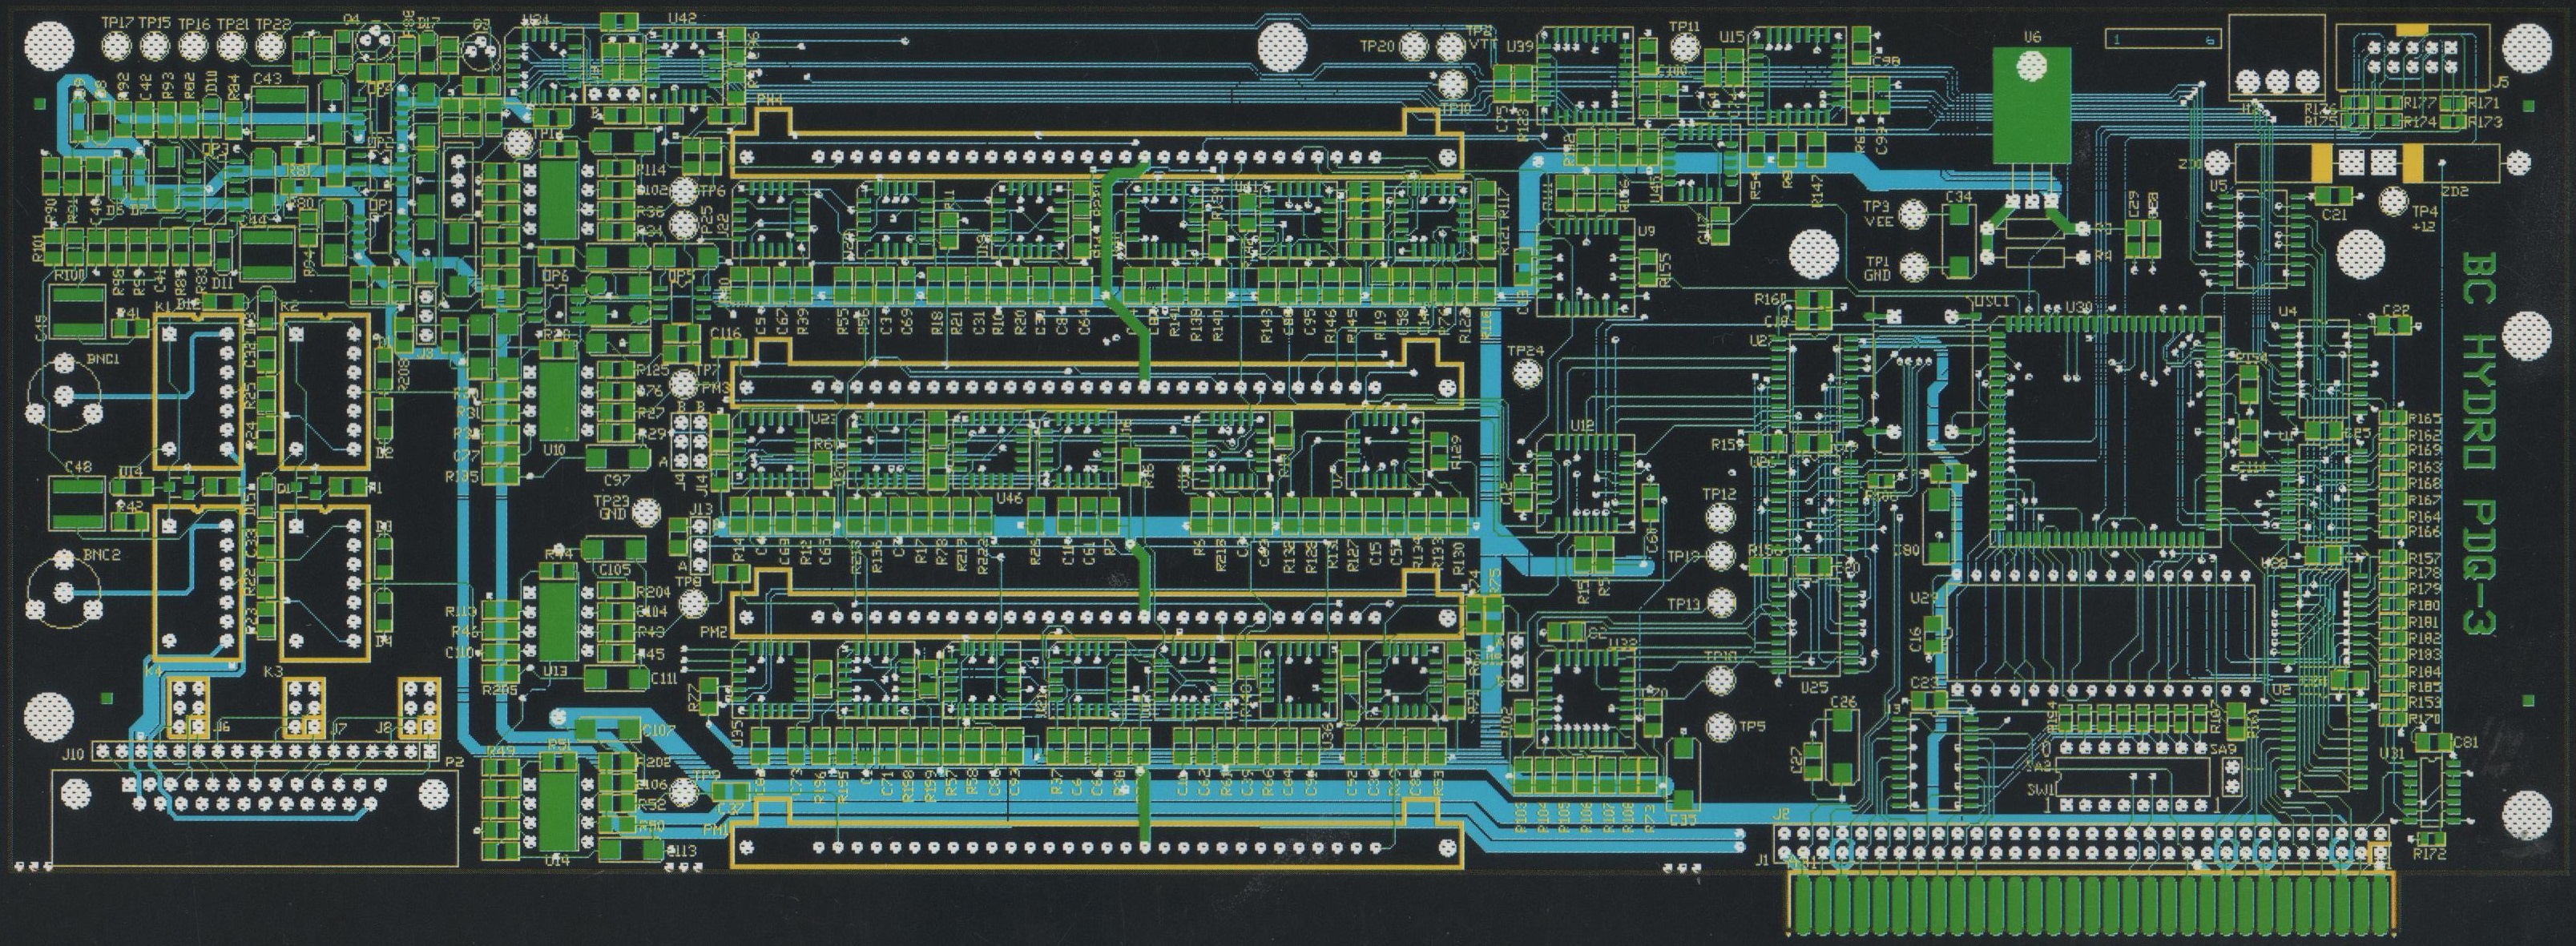Click the K2 relay footprint

(324, 391)
